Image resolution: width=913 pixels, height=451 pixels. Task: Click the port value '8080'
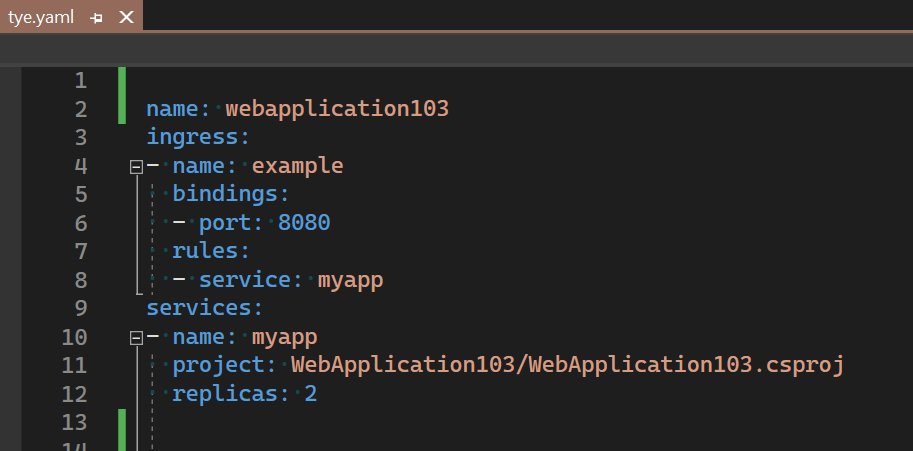point(304,222)
